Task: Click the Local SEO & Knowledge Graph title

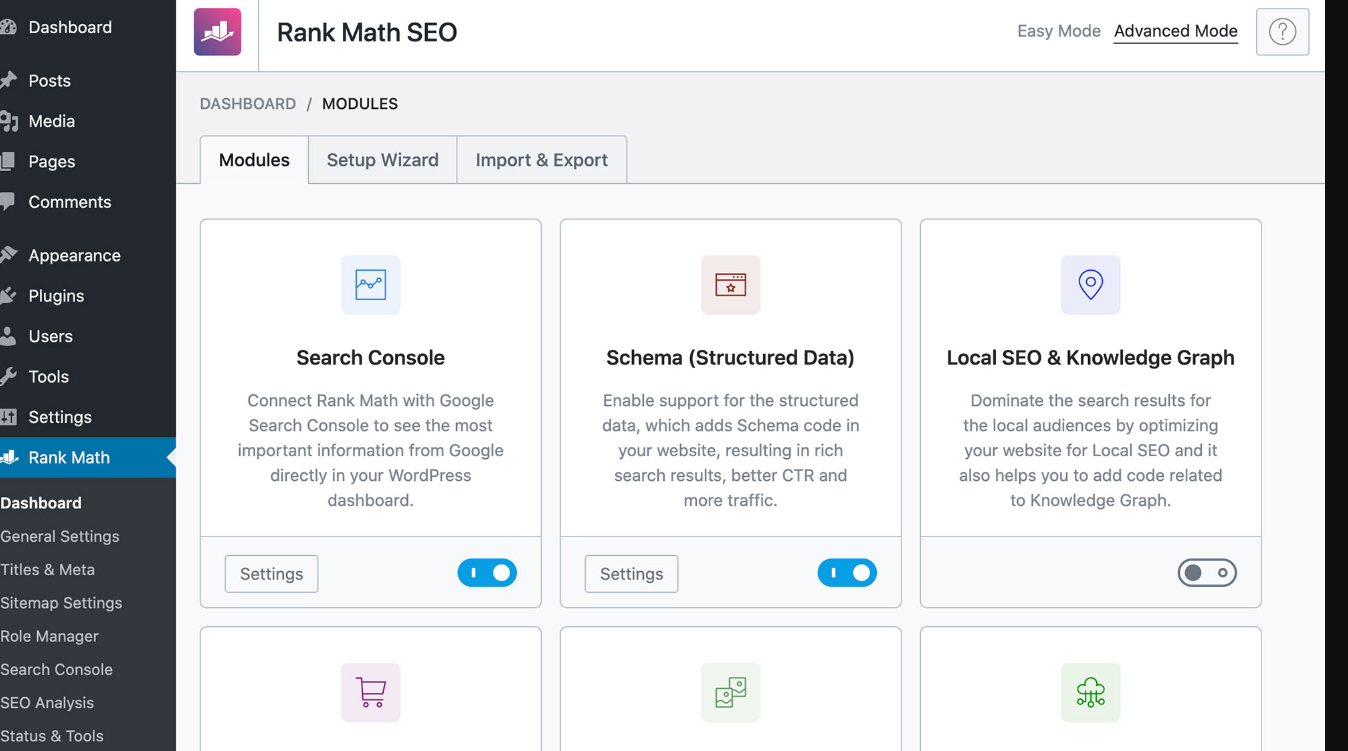Action: [1090, 358]
